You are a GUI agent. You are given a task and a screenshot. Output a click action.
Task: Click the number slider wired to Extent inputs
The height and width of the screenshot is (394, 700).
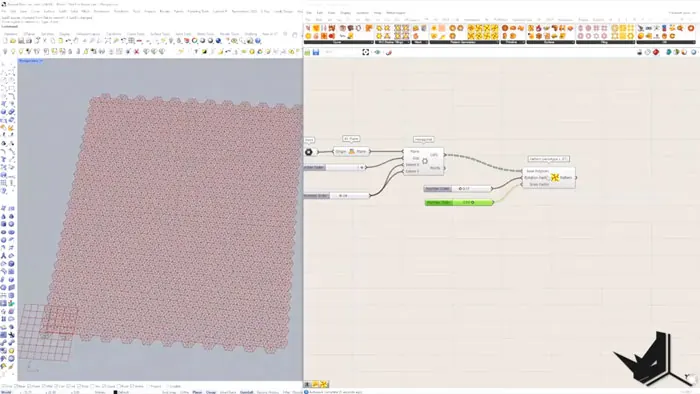point(337,195)
